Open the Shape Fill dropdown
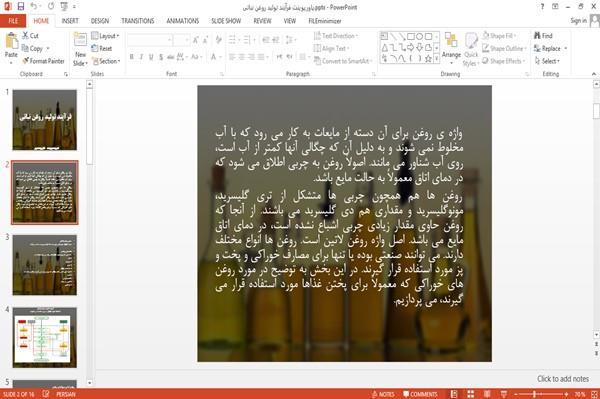Screen dimensions: 600x399 (x=499, y=36)
